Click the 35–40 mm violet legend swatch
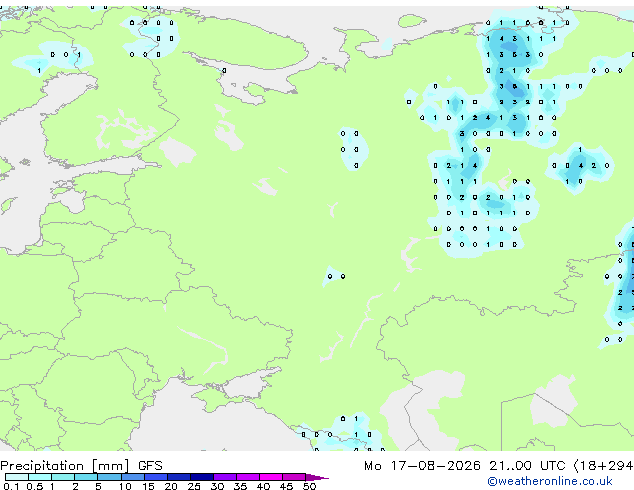Viewport: 634px width, 490px height. [x=247, y=477]
